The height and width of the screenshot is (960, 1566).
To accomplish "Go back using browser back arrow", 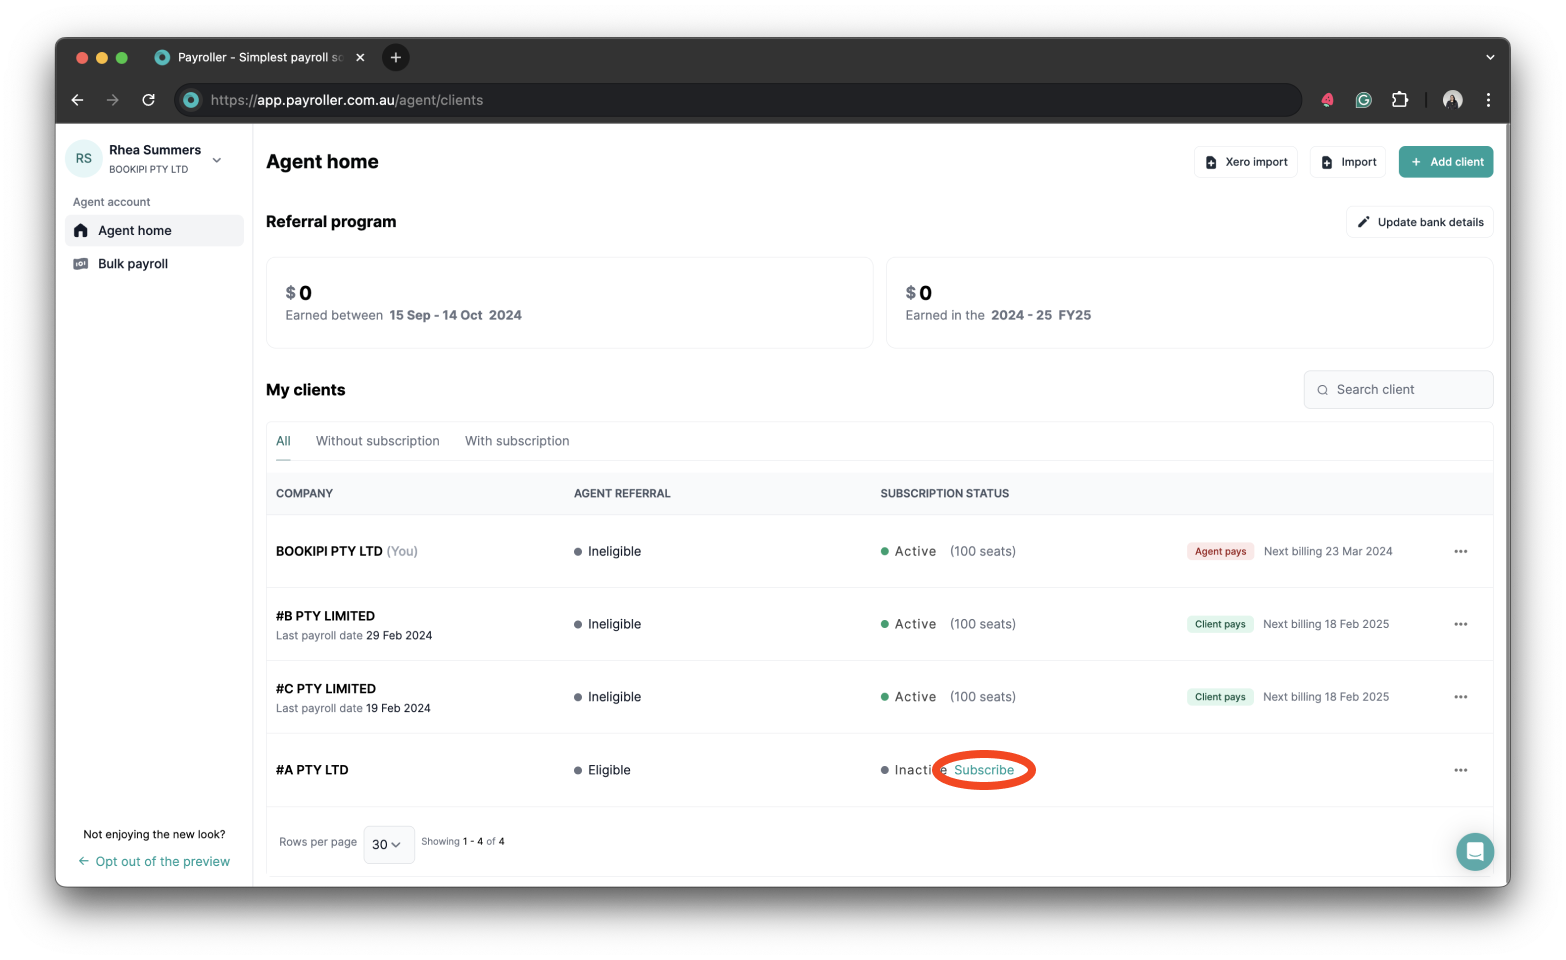I will coord(77,100).
